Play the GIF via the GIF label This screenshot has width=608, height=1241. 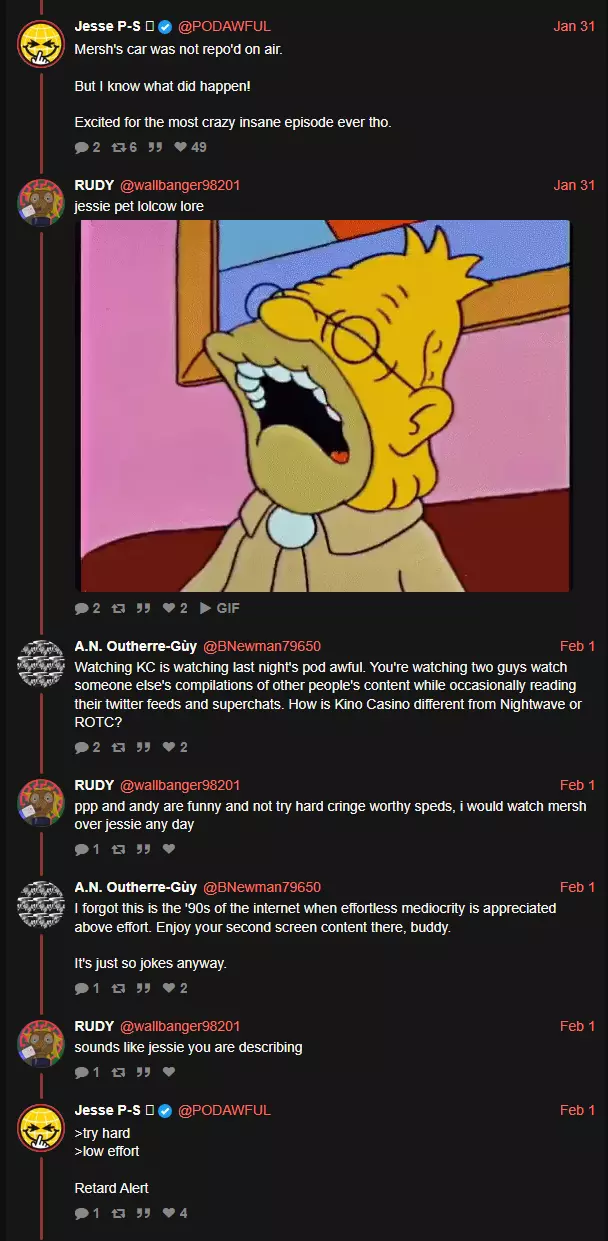coord(220,608)
